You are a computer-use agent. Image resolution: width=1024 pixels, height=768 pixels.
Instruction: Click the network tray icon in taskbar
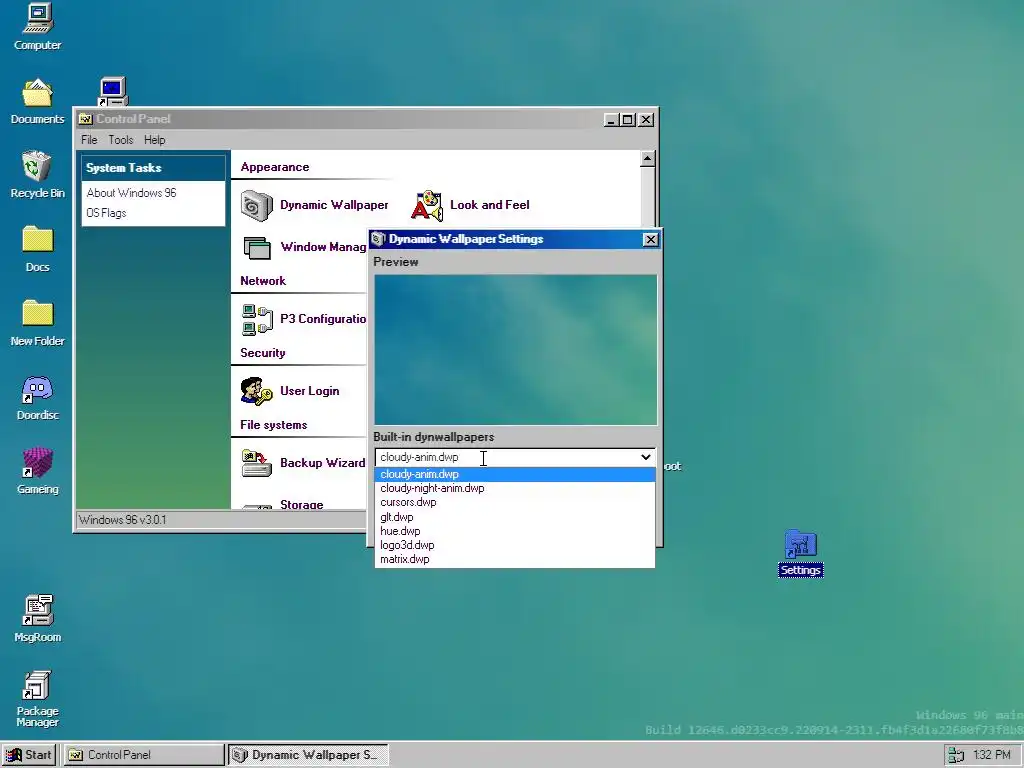956,755
